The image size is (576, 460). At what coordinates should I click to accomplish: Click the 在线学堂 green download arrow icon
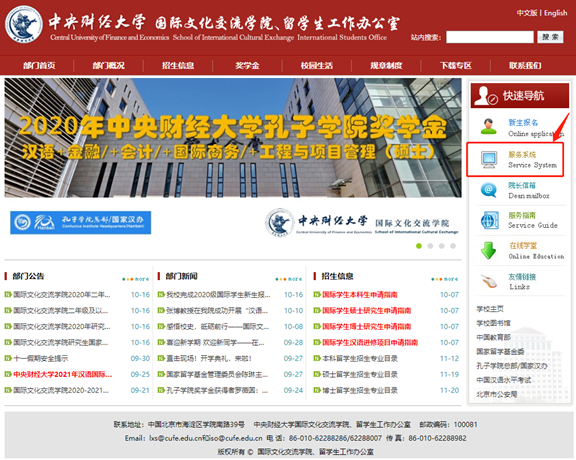489,251
